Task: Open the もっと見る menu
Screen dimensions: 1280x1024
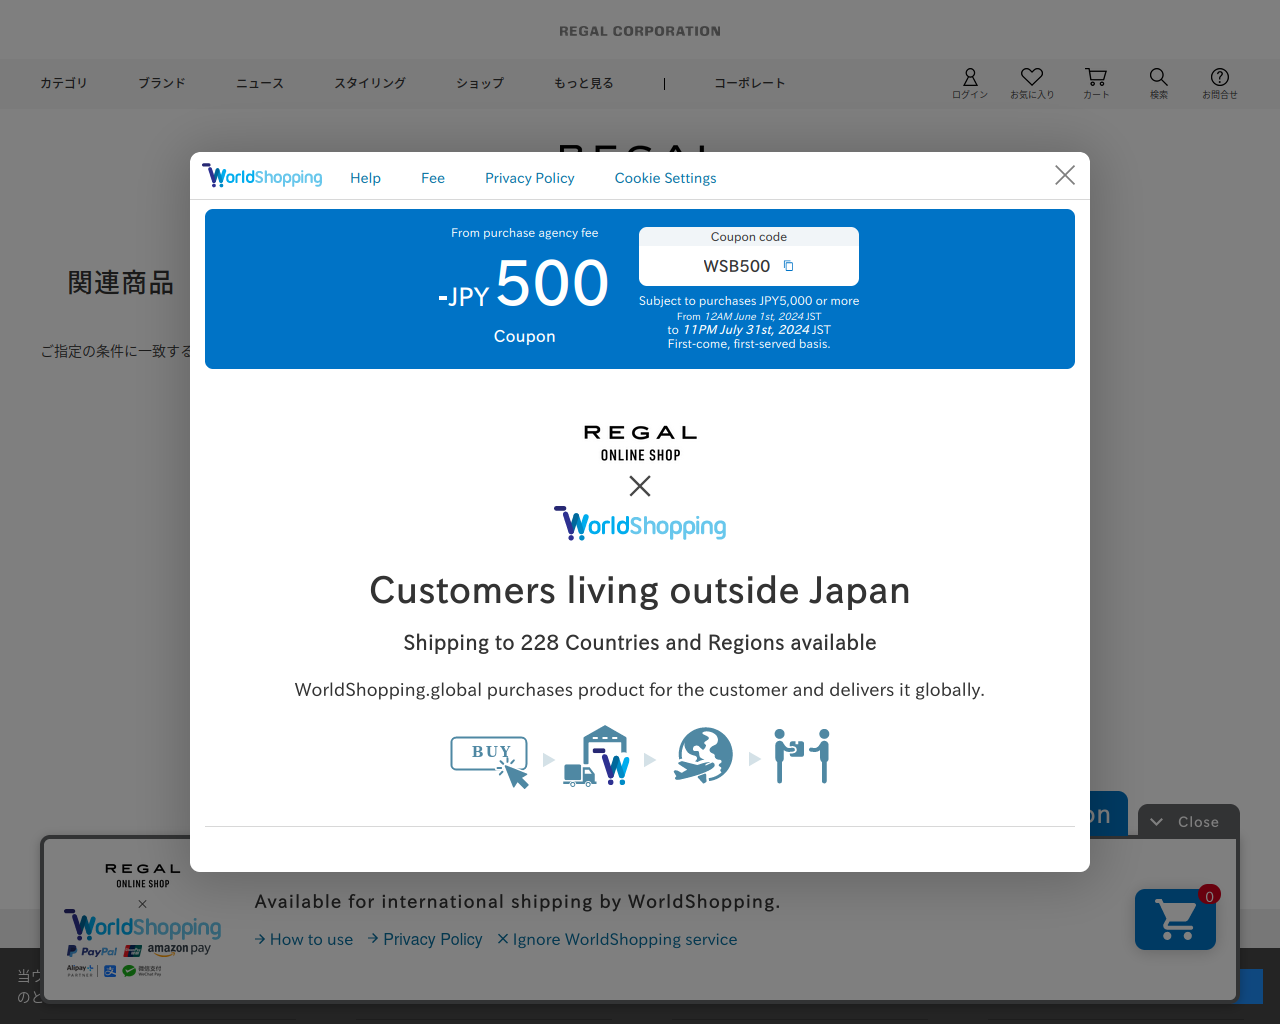Action: (584, 83)
